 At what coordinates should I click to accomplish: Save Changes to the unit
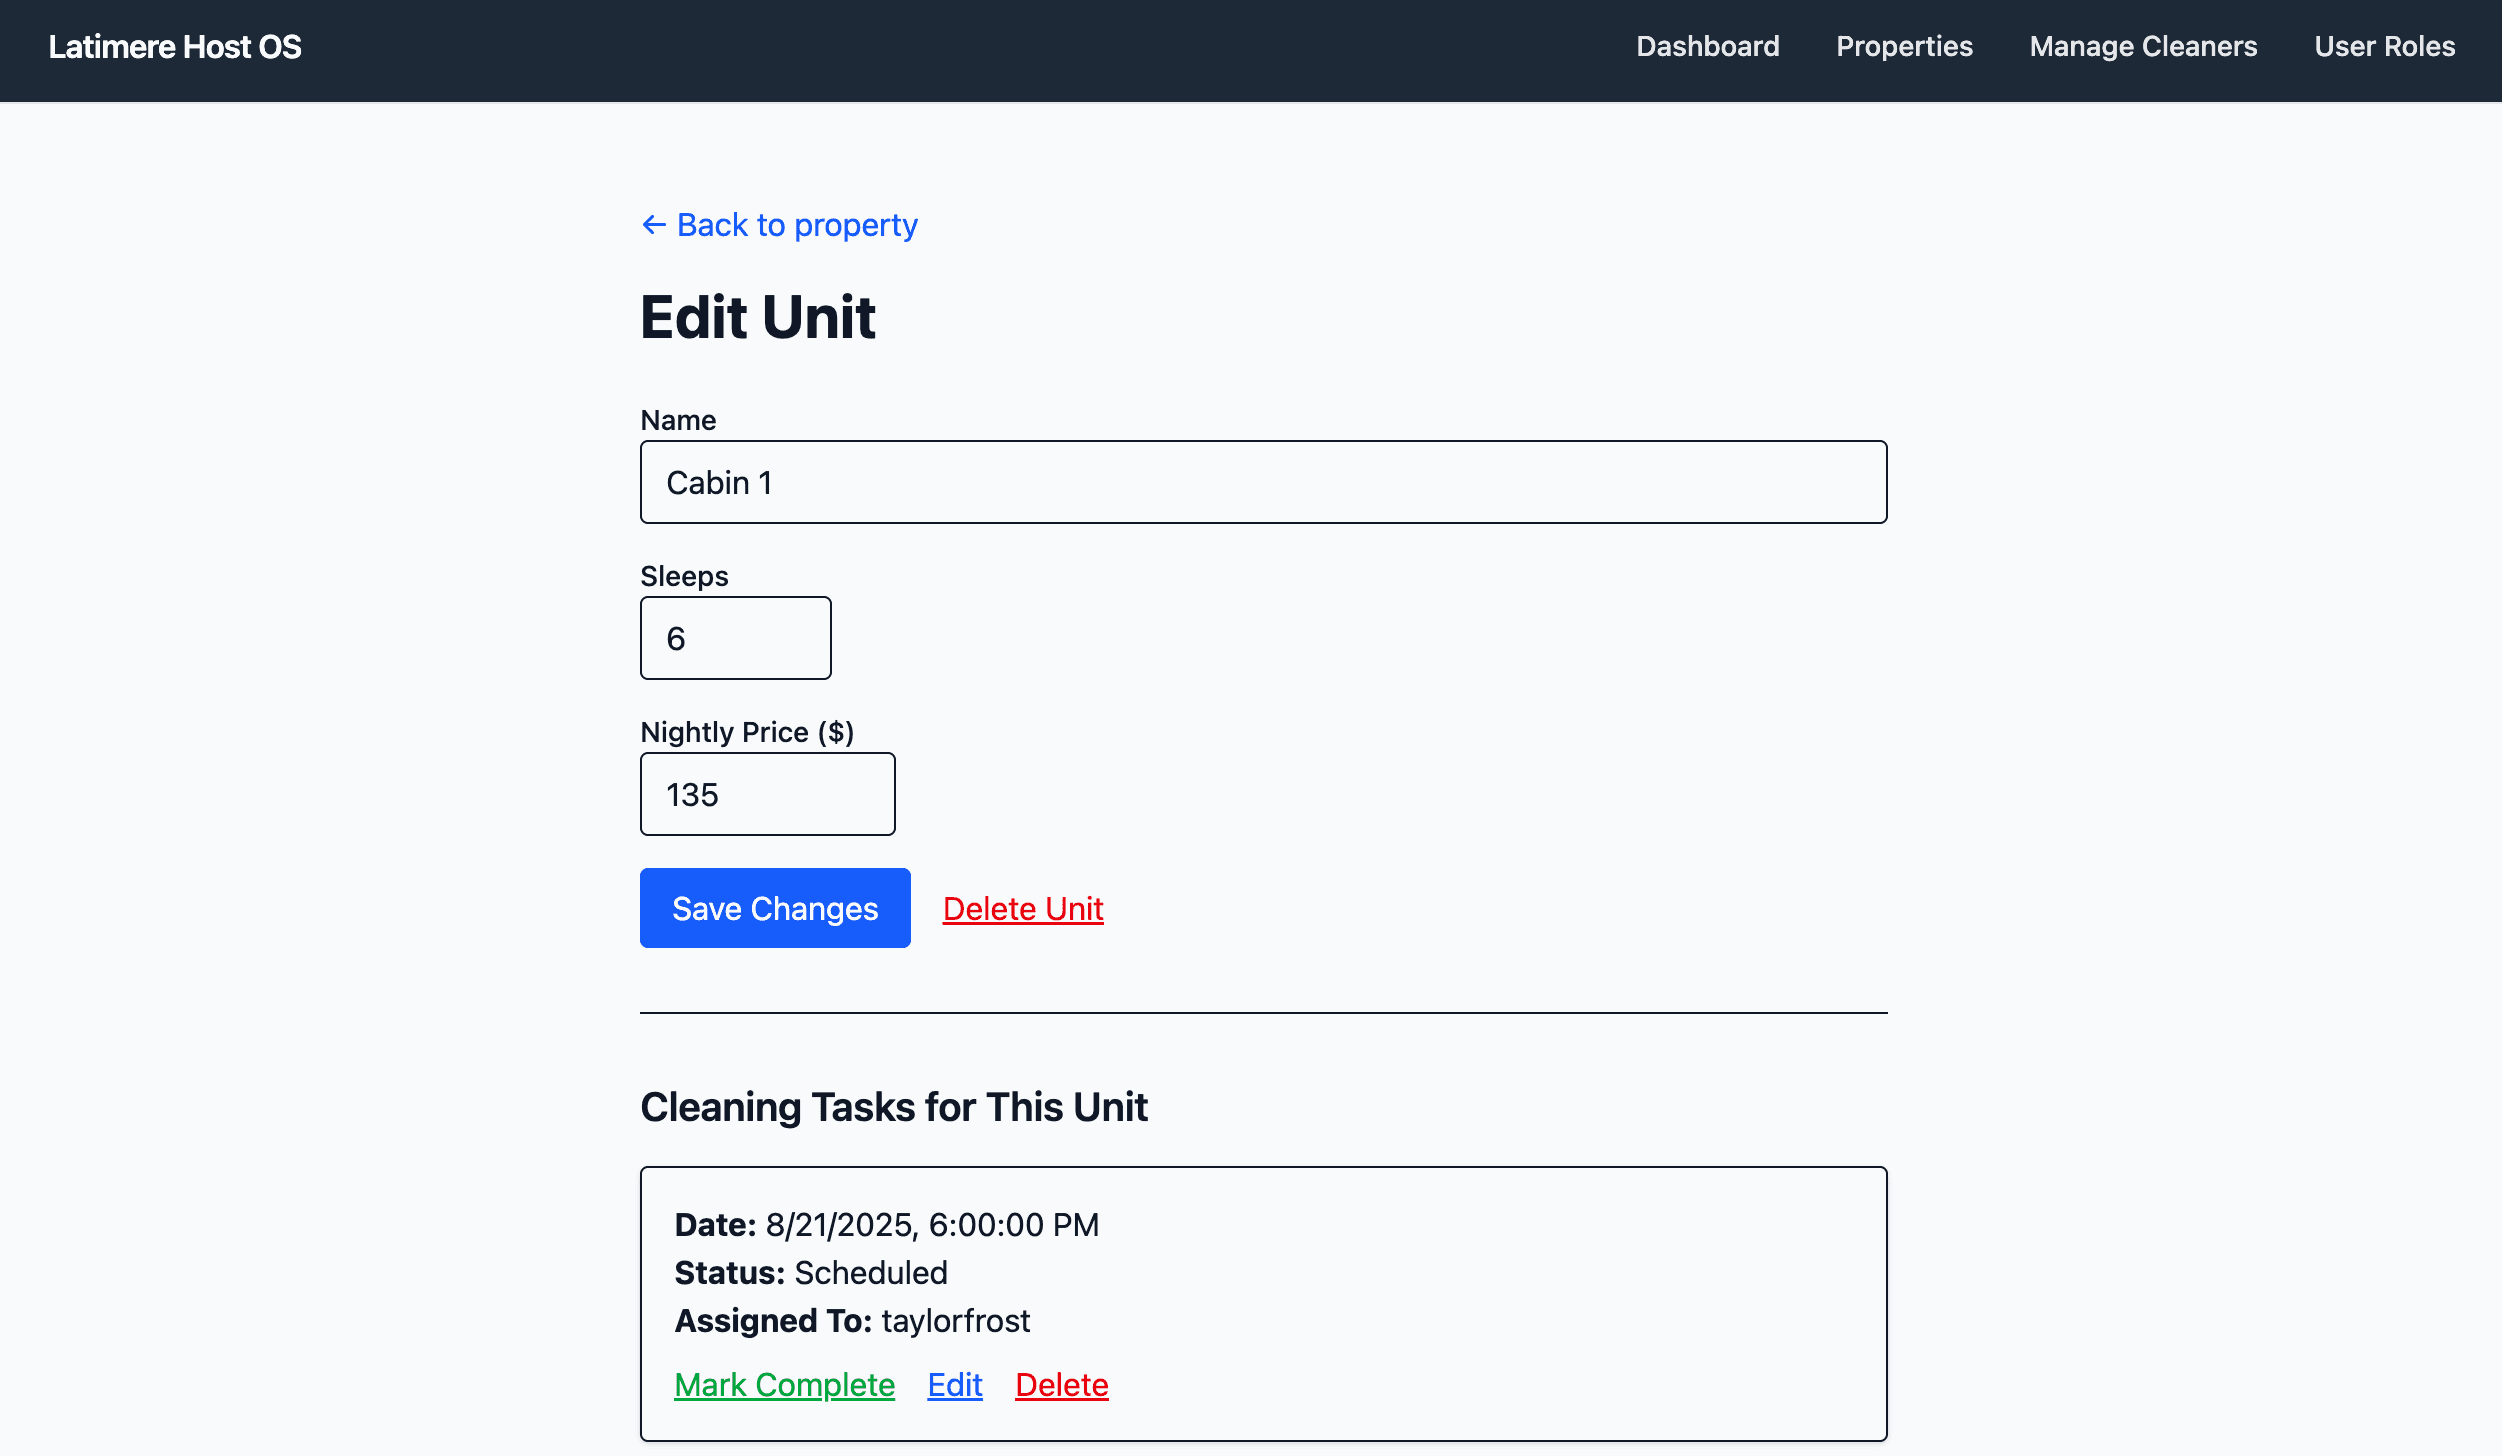coord(775,908)
